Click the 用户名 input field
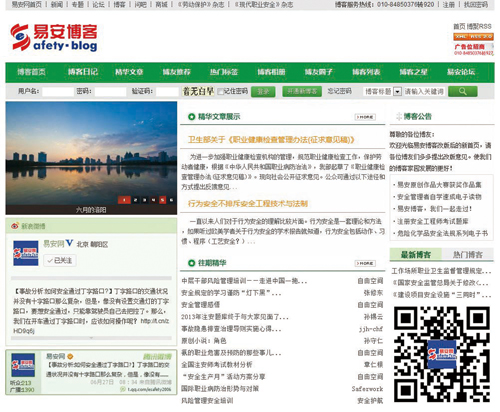 pyautogui.click(x=58, y=91)
